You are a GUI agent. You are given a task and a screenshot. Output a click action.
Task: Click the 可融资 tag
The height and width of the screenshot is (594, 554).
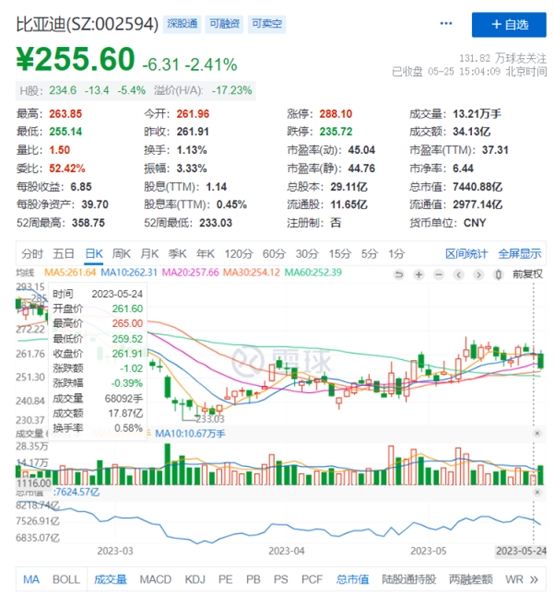pyautogui.click(x=224, y=24)
